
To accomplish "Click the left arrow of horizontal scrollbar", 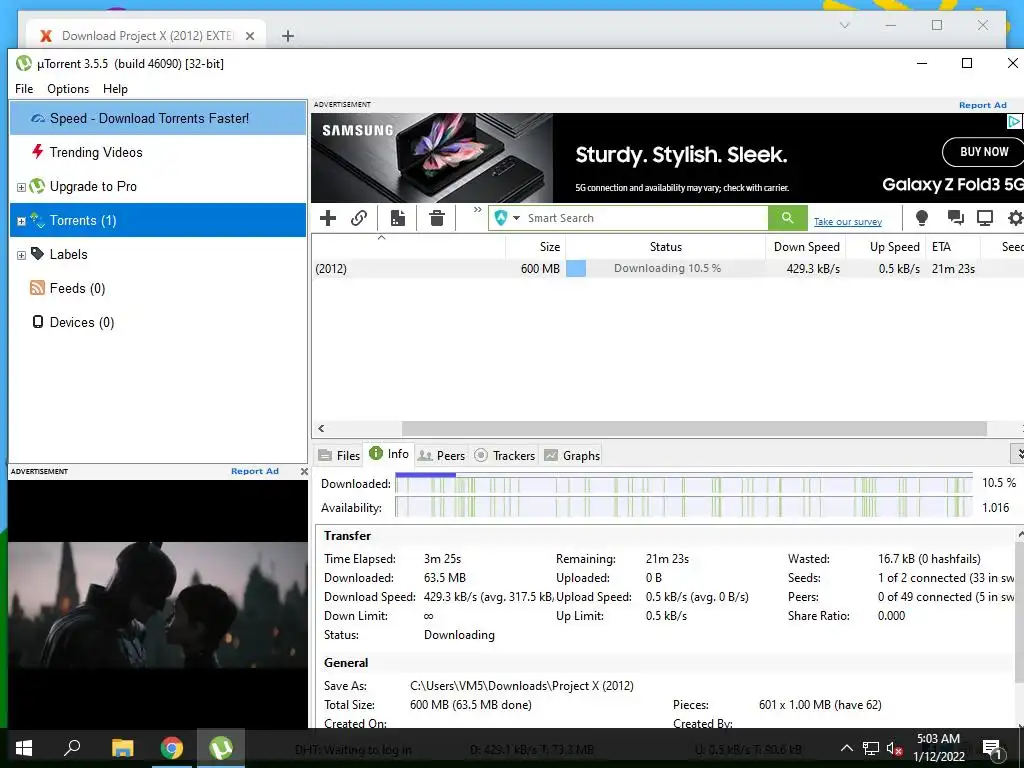I will [x=321, y=428].
